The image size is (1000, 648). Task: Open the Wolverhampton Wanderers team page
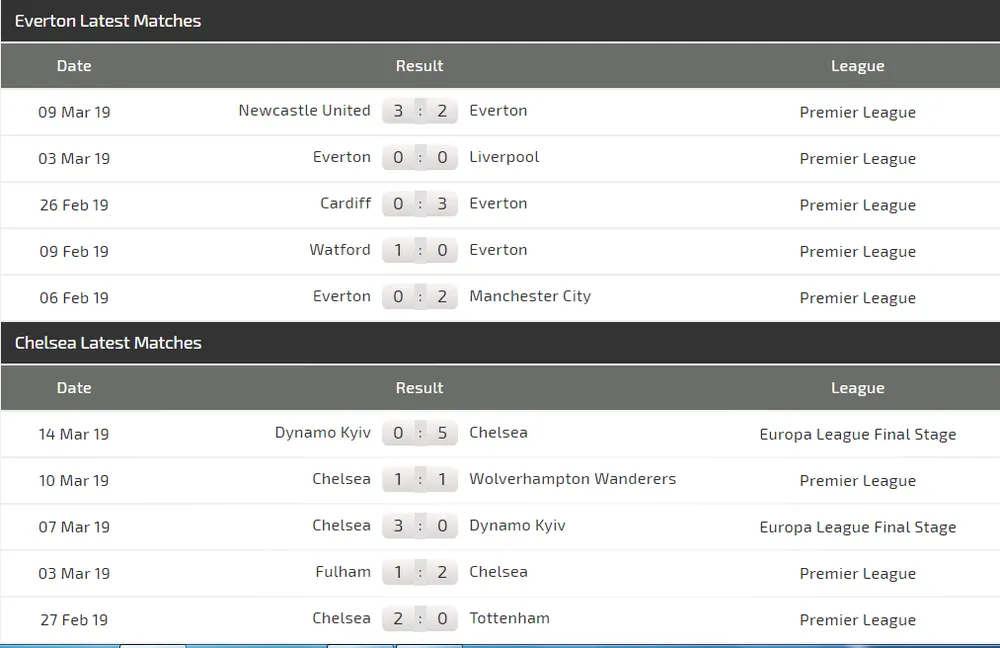pos(573,479)
